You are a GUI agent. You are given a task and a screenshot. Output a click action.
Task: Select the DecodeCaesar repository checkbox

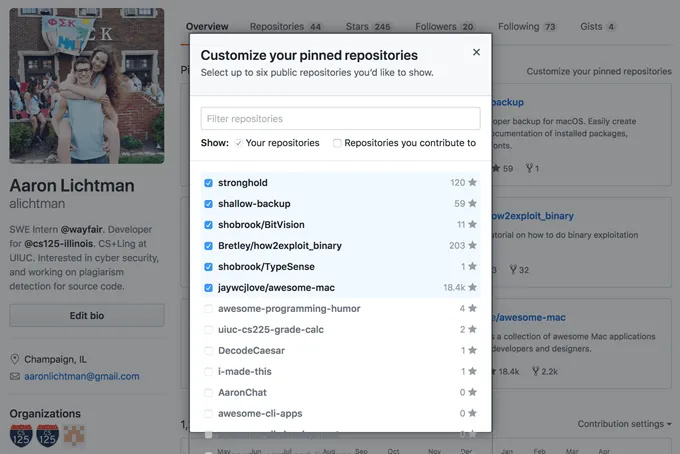pyautogui.click(x=208, y=351)
